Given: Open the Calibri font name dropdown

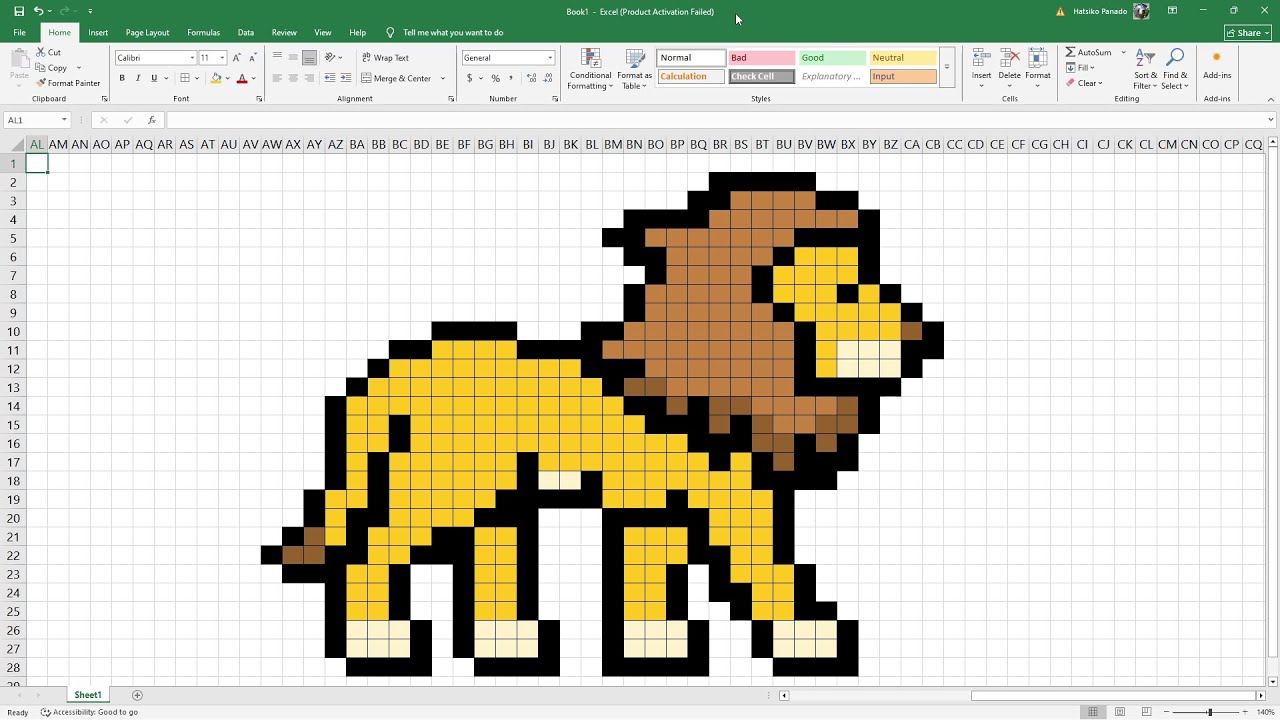Looking at the screenshot, I should [x=192, y=58].
